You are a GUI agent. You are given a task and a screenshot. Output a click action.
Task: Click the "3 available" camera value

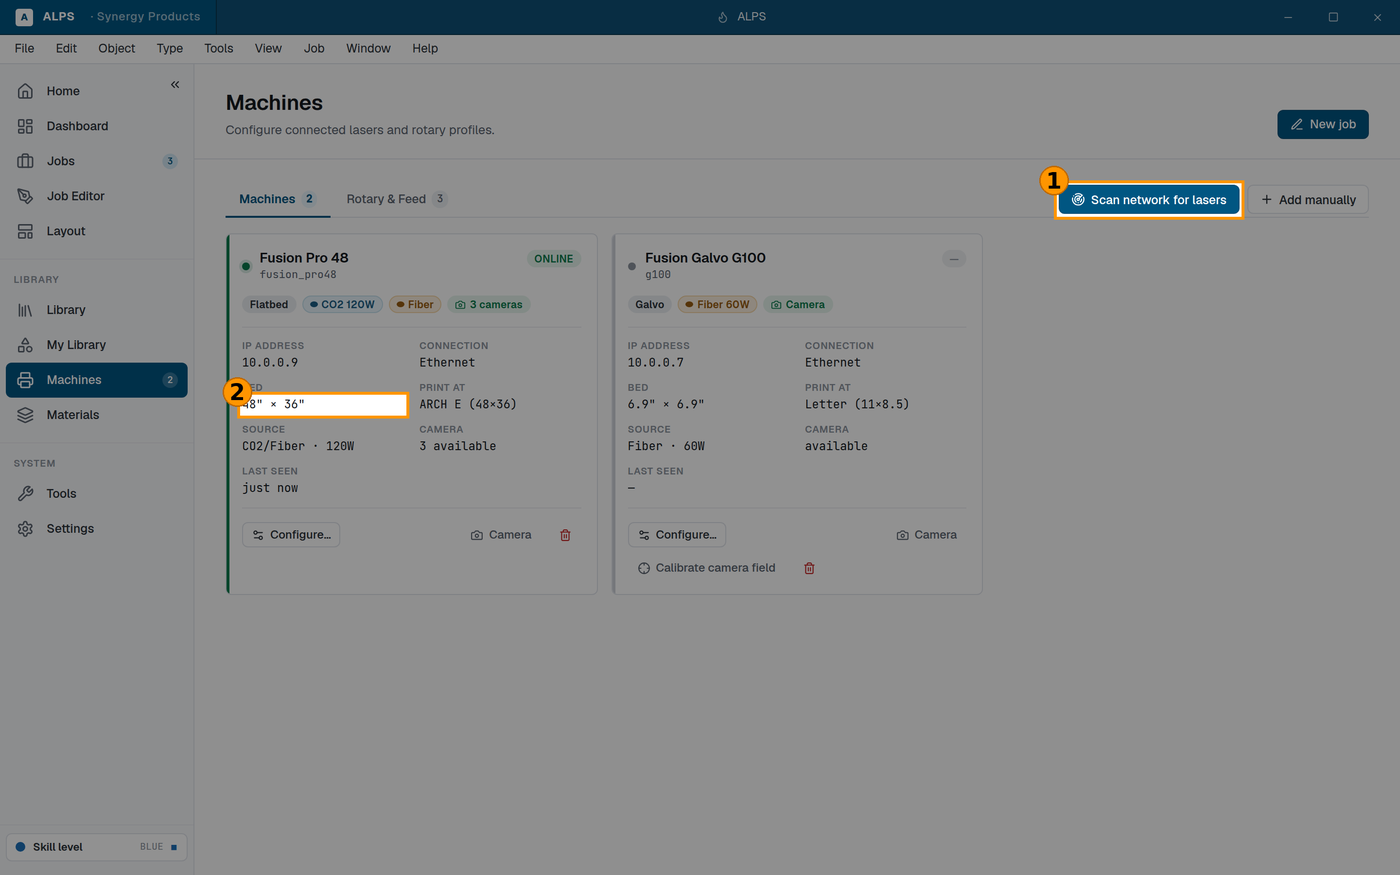click(458, 447)
